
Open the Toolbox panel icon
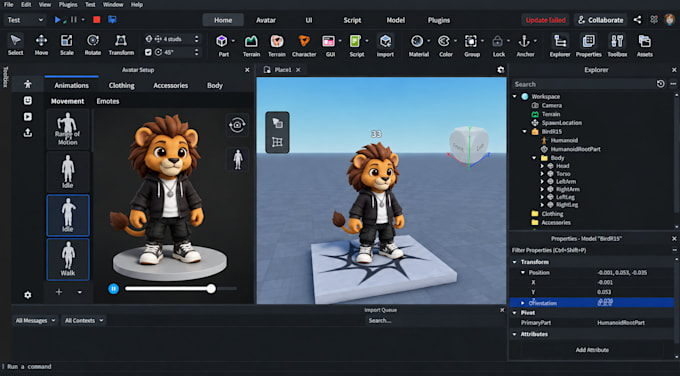617,45
